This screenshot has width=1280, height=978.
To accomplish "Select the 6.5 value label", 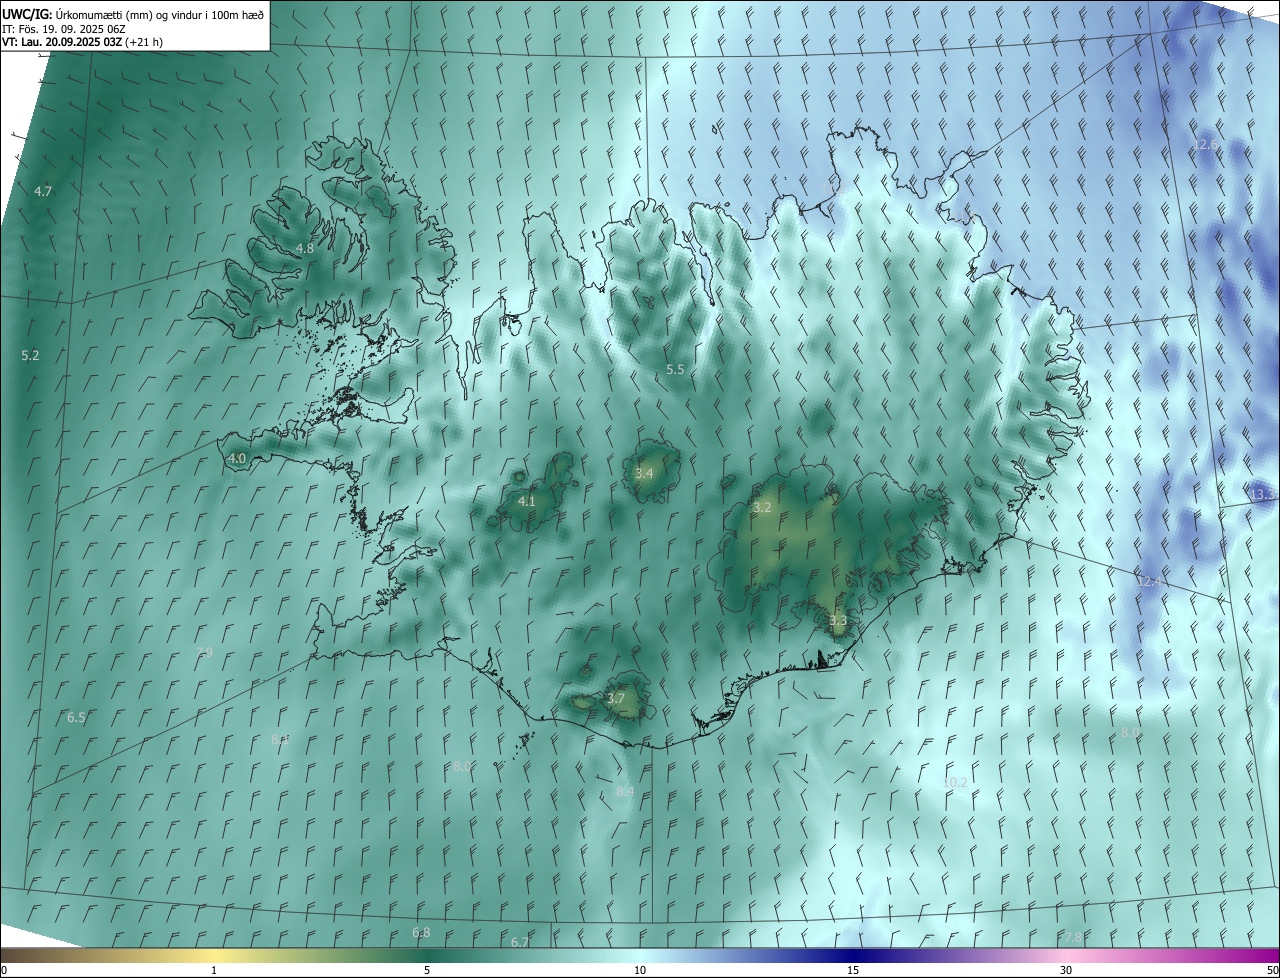I will (x=76, y=717).
